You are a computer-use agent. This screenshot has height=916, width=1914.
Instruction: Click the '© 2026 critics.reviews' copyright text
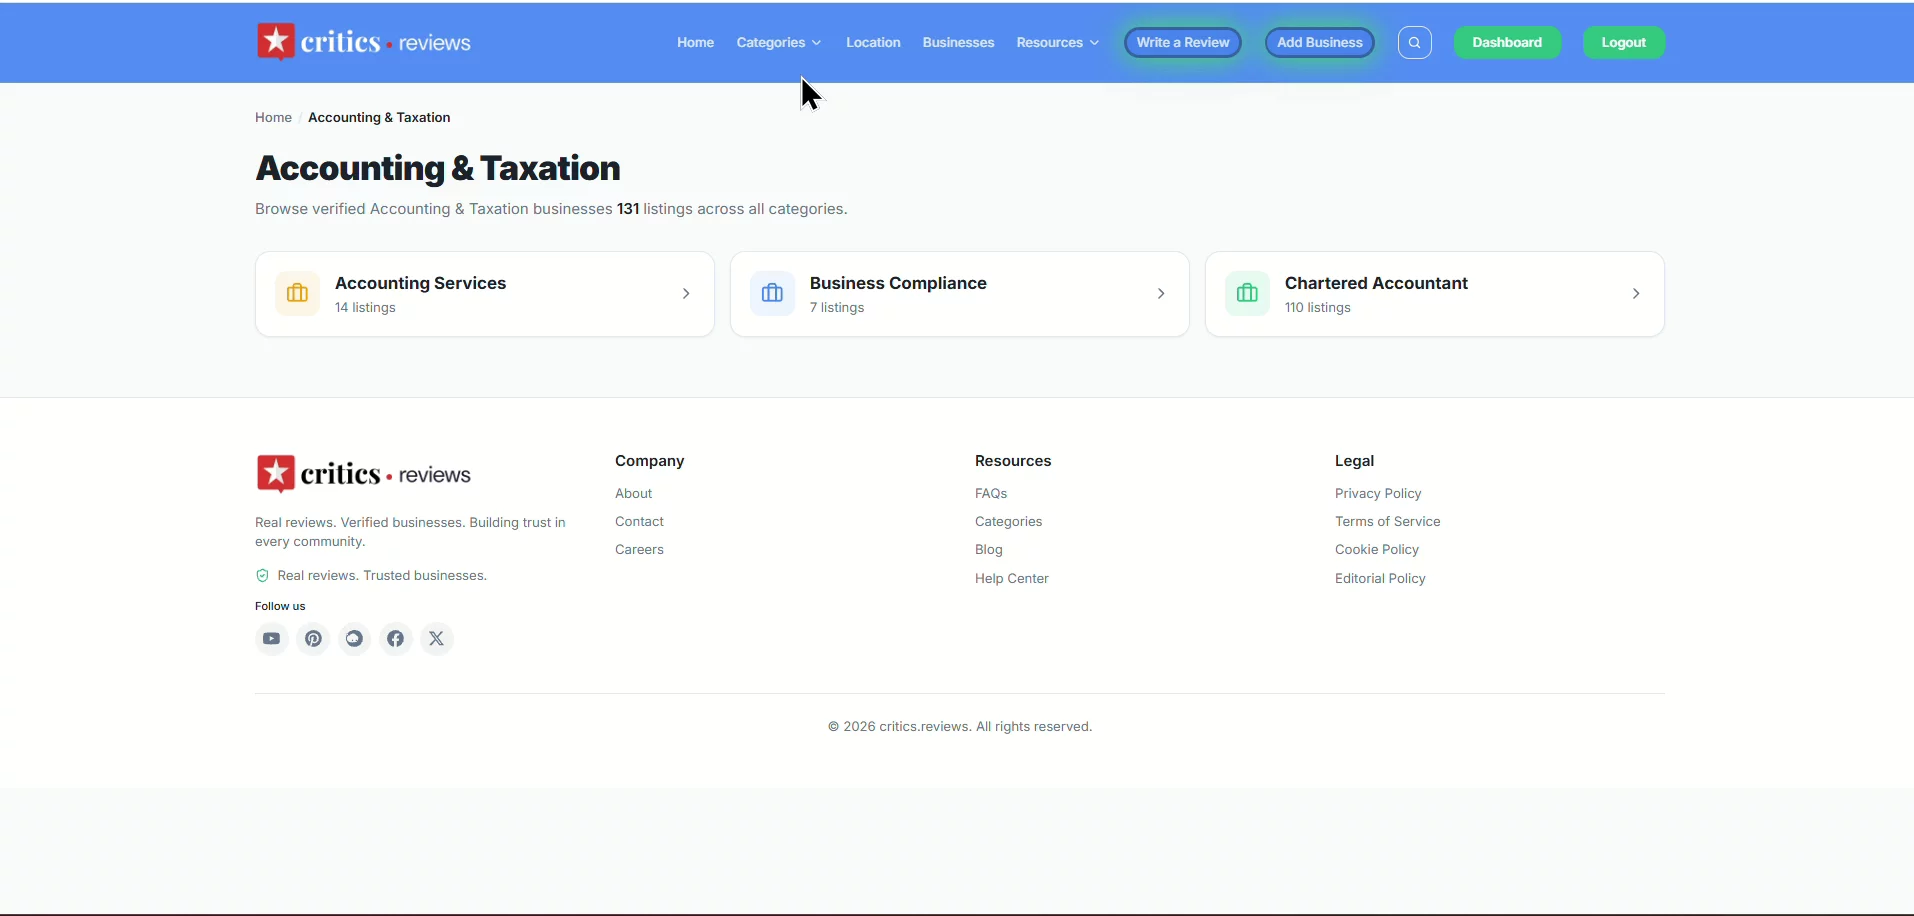[960, 727]
